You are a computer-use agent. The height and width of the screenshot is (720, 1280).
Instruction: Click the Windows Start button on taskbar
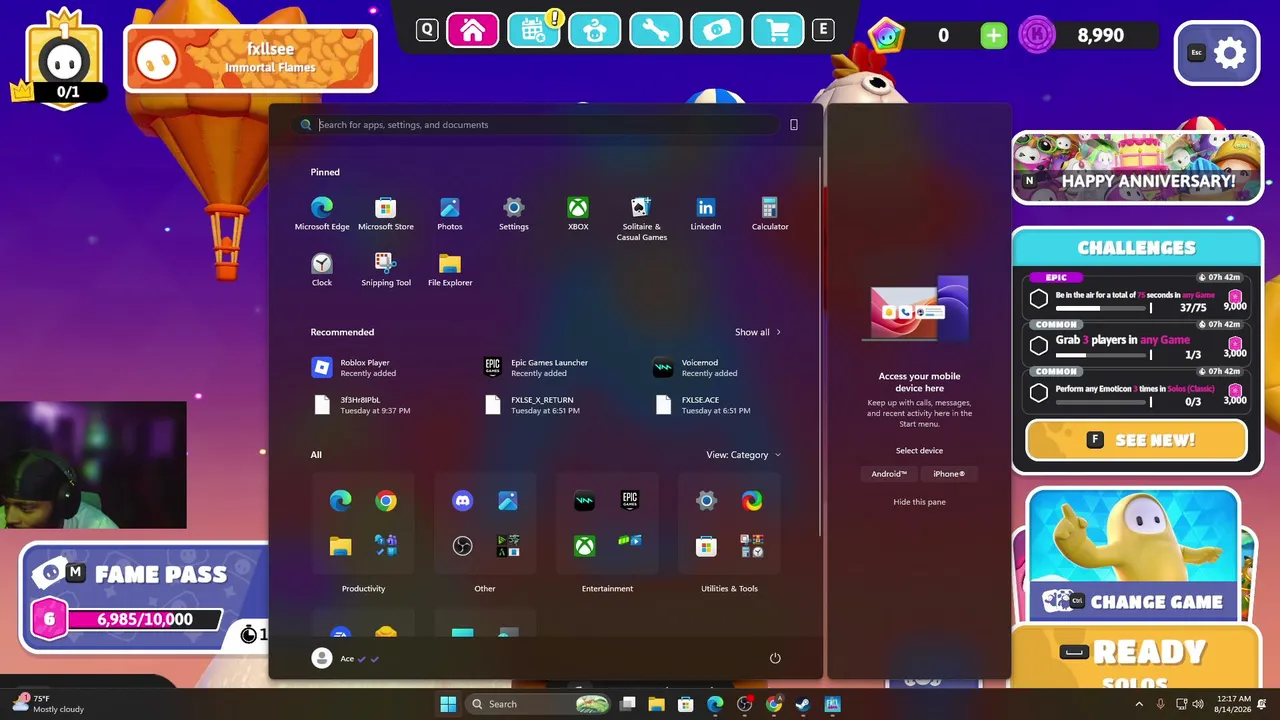(448, 704)
